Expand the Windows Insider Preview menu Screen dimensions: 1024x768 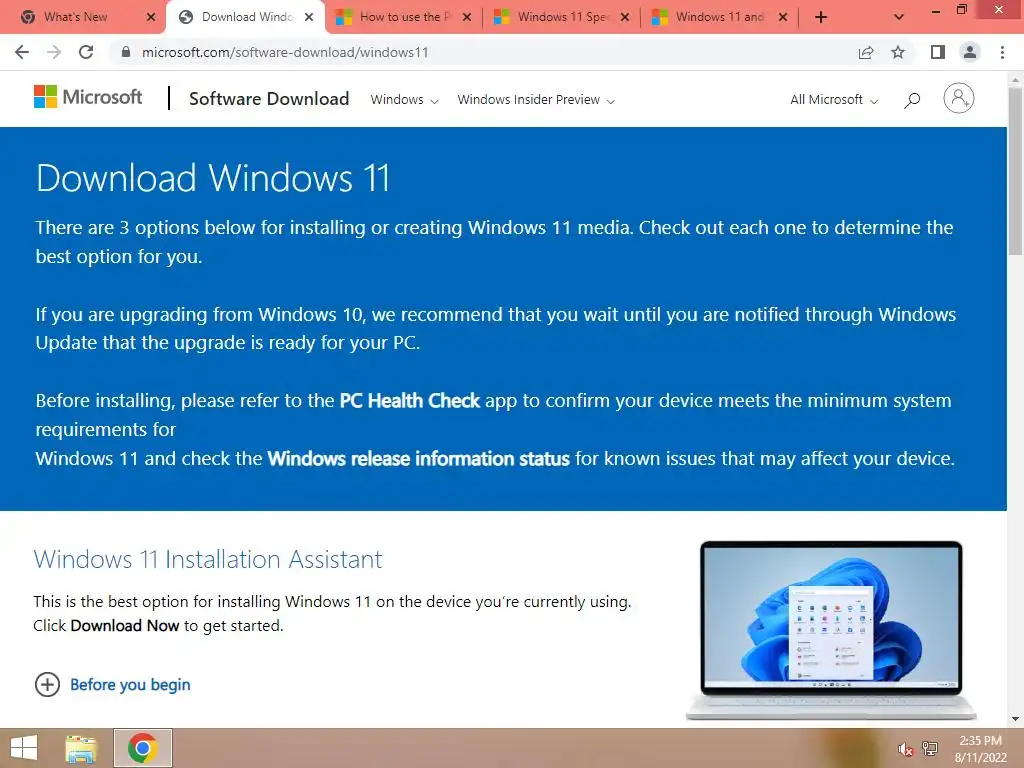(536, 100)
